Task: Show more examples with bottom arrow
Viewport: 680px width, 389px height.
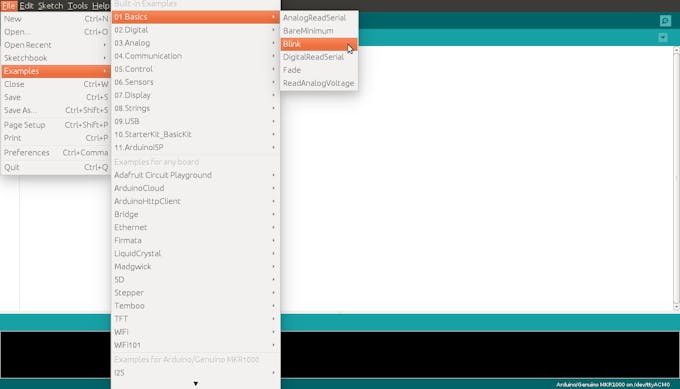Action: 196,383
